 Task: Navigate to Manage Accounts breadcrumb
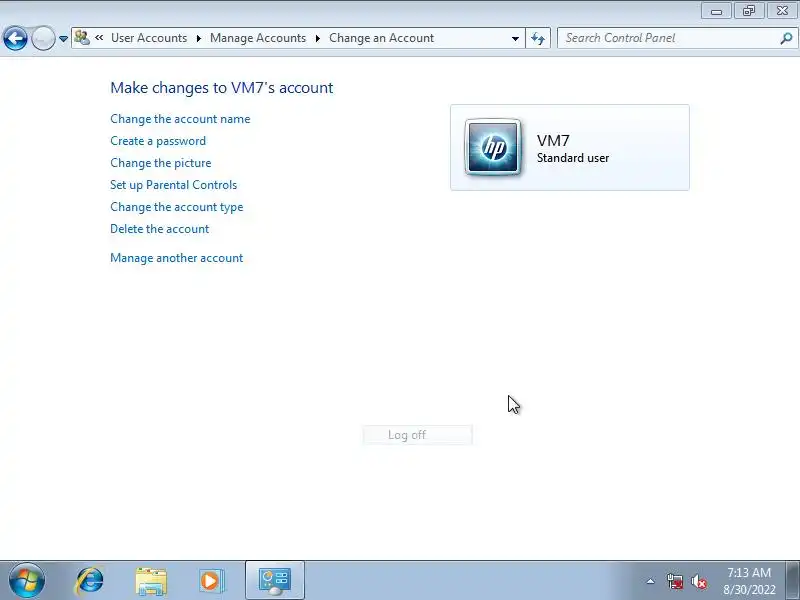(258, 38)
